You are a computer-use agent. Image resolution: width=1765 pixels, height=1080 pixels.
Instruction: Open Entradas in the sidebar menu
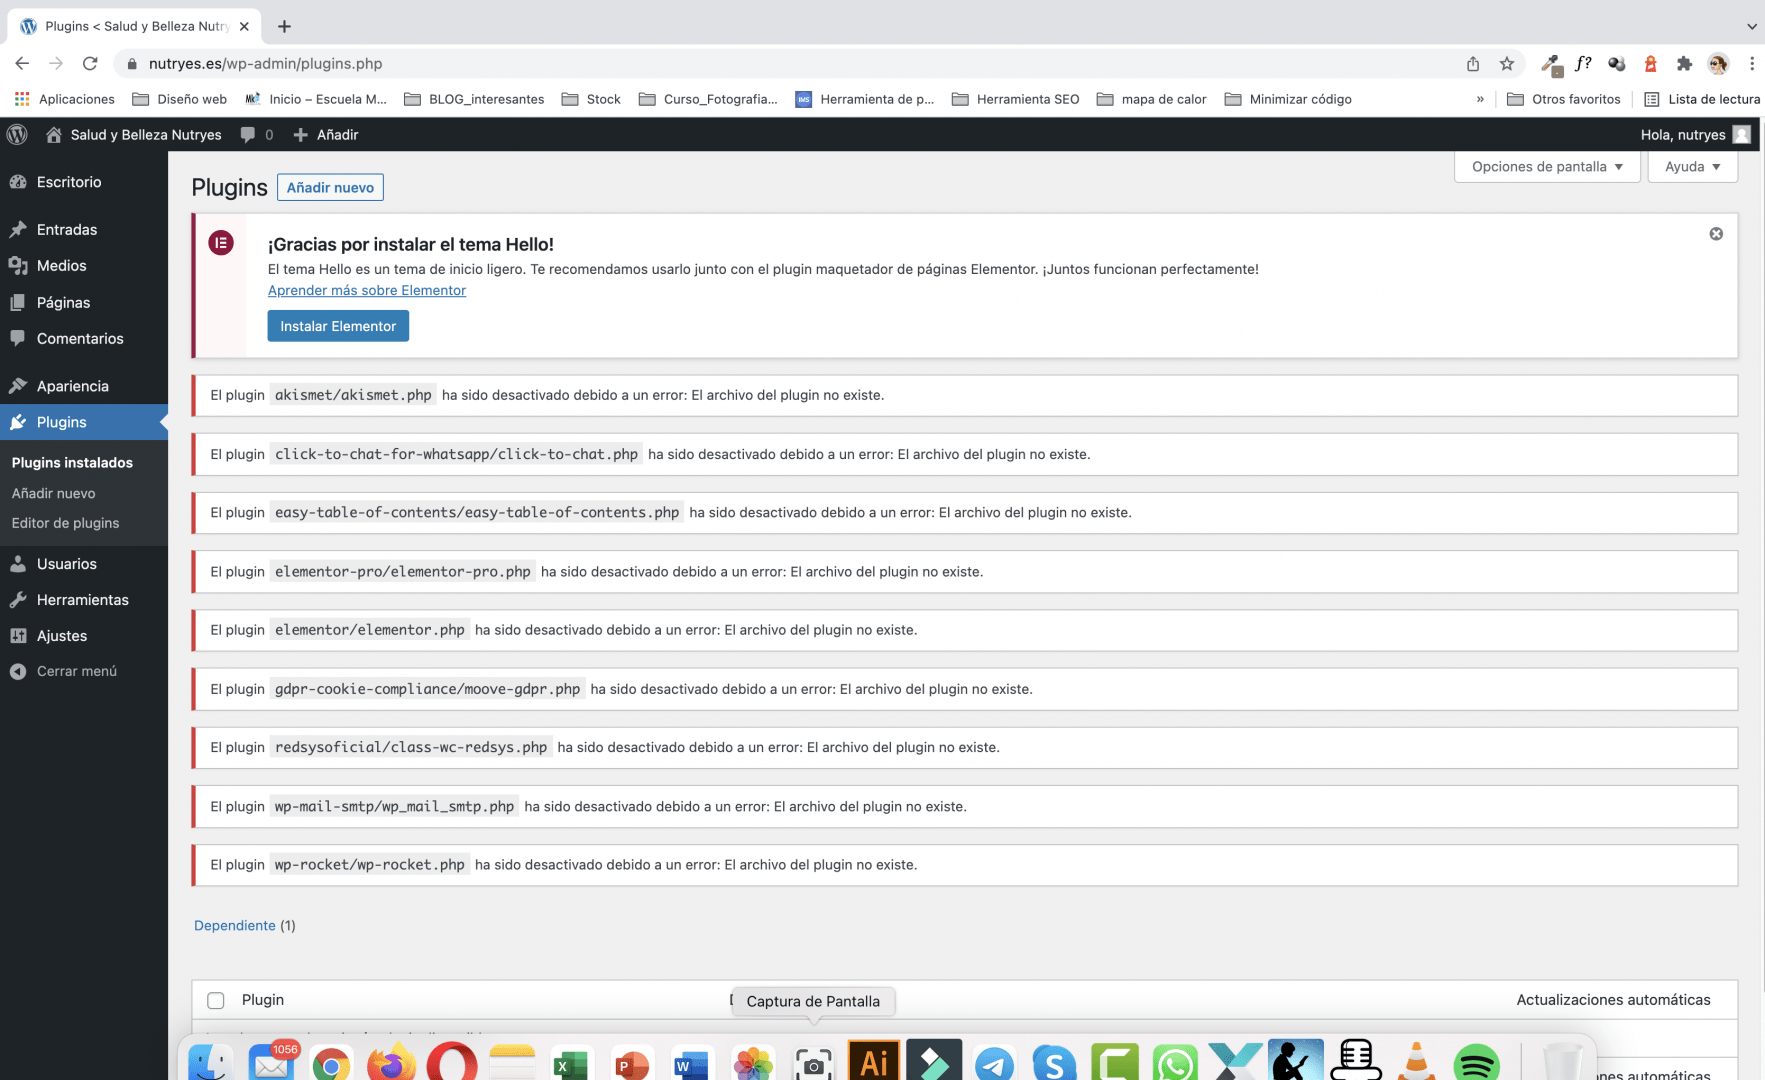pos(84,229)
